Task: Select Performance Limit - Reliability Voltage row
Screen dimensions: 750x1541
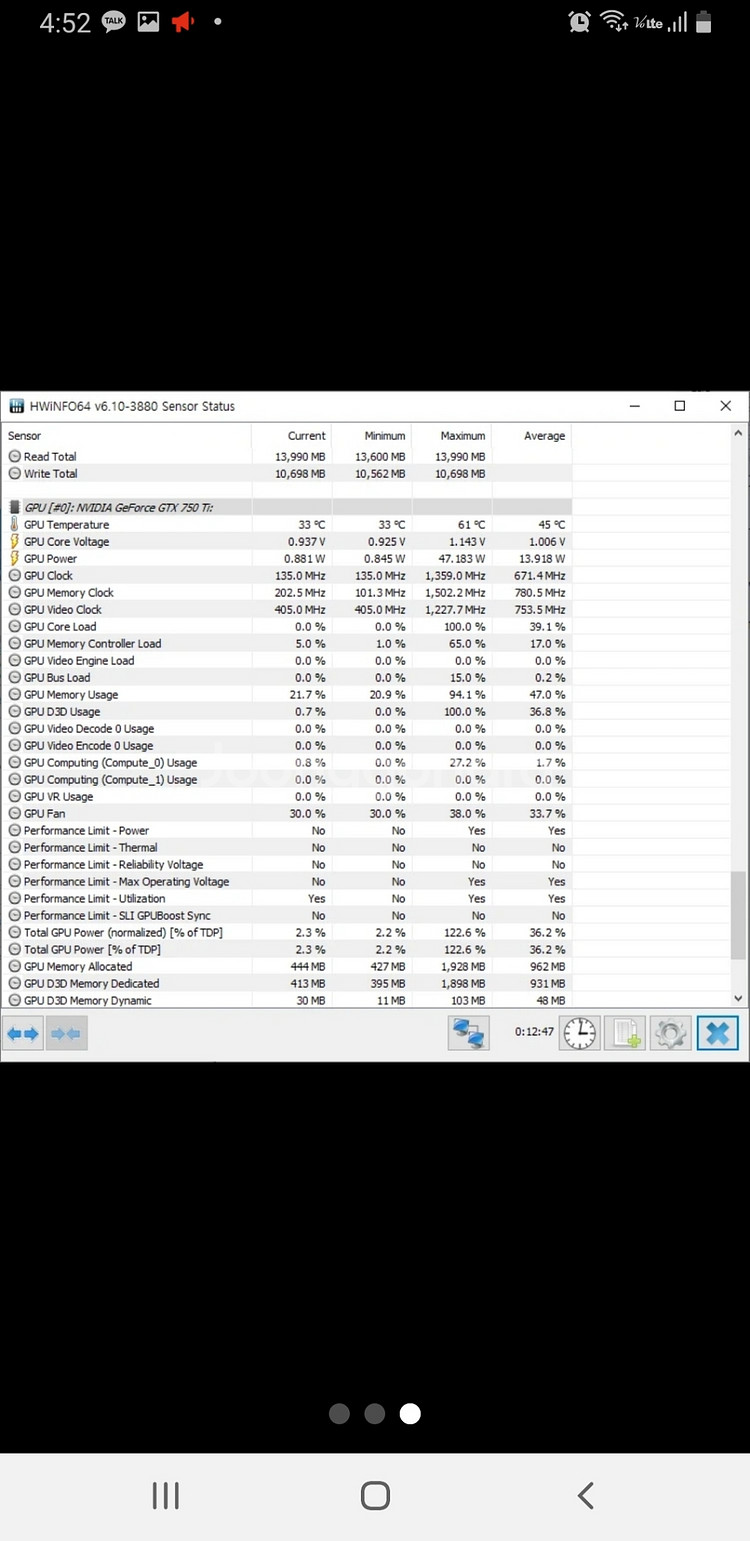Action: click(287, 864)
